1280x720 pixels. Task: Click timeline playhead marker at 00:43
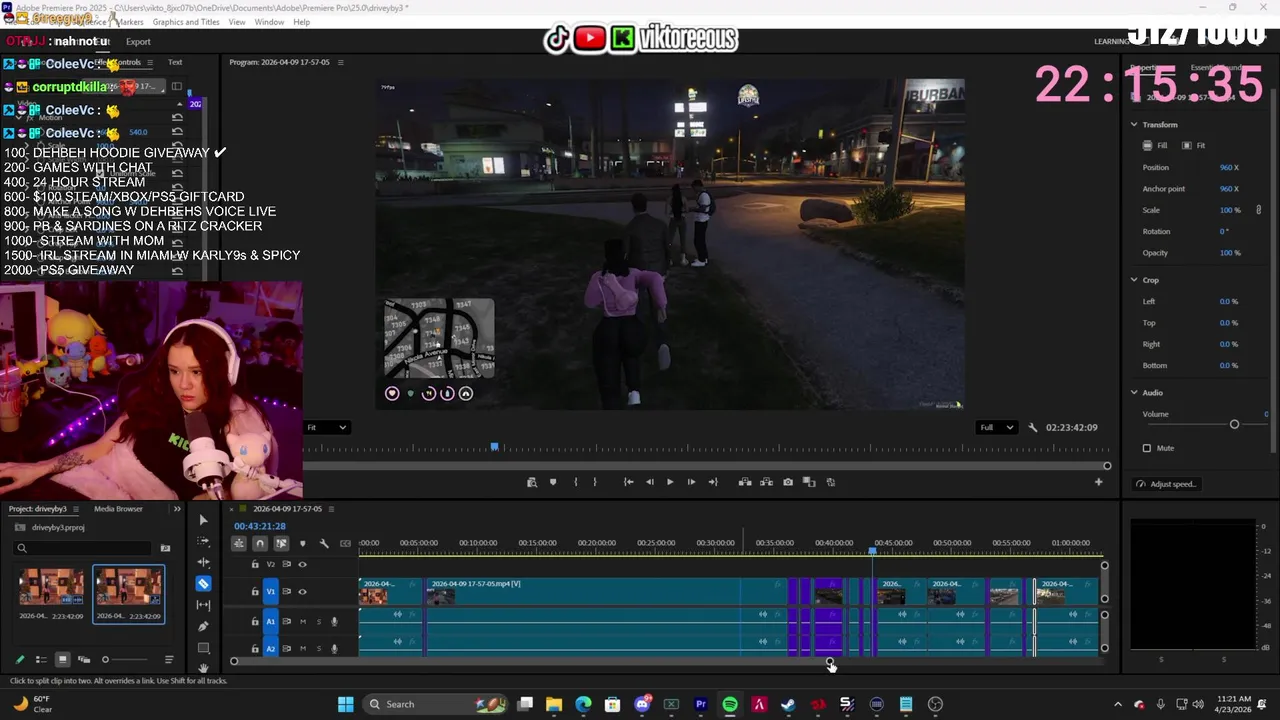click(872, 551)
